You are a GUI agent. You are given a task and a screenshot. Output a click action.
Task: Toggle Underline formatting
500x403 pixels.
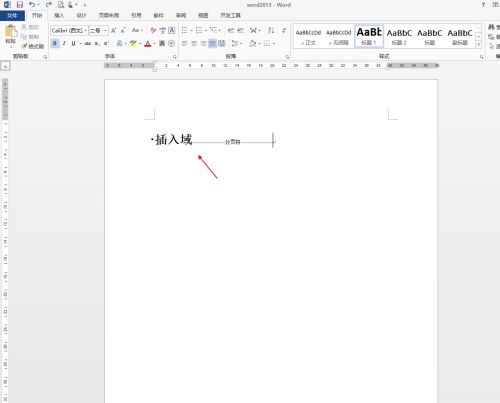coord(73,43)
